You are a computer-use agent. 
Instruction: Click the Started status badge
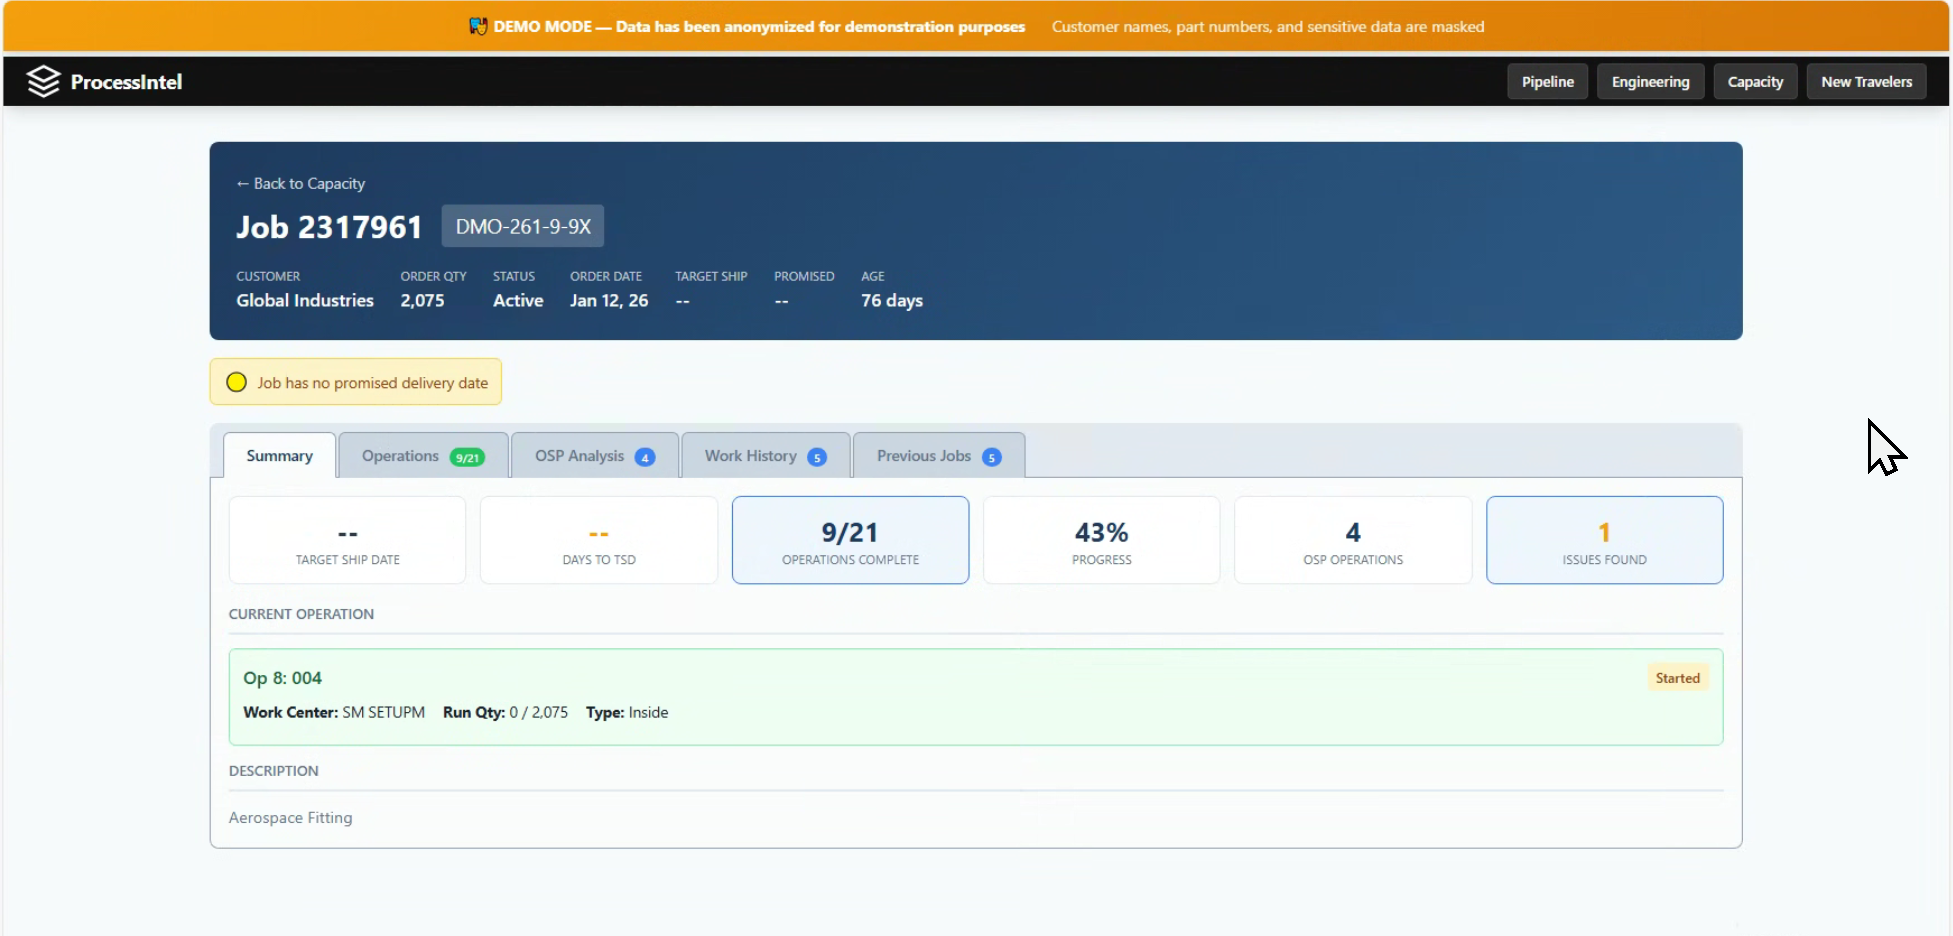pos(1677,678)
